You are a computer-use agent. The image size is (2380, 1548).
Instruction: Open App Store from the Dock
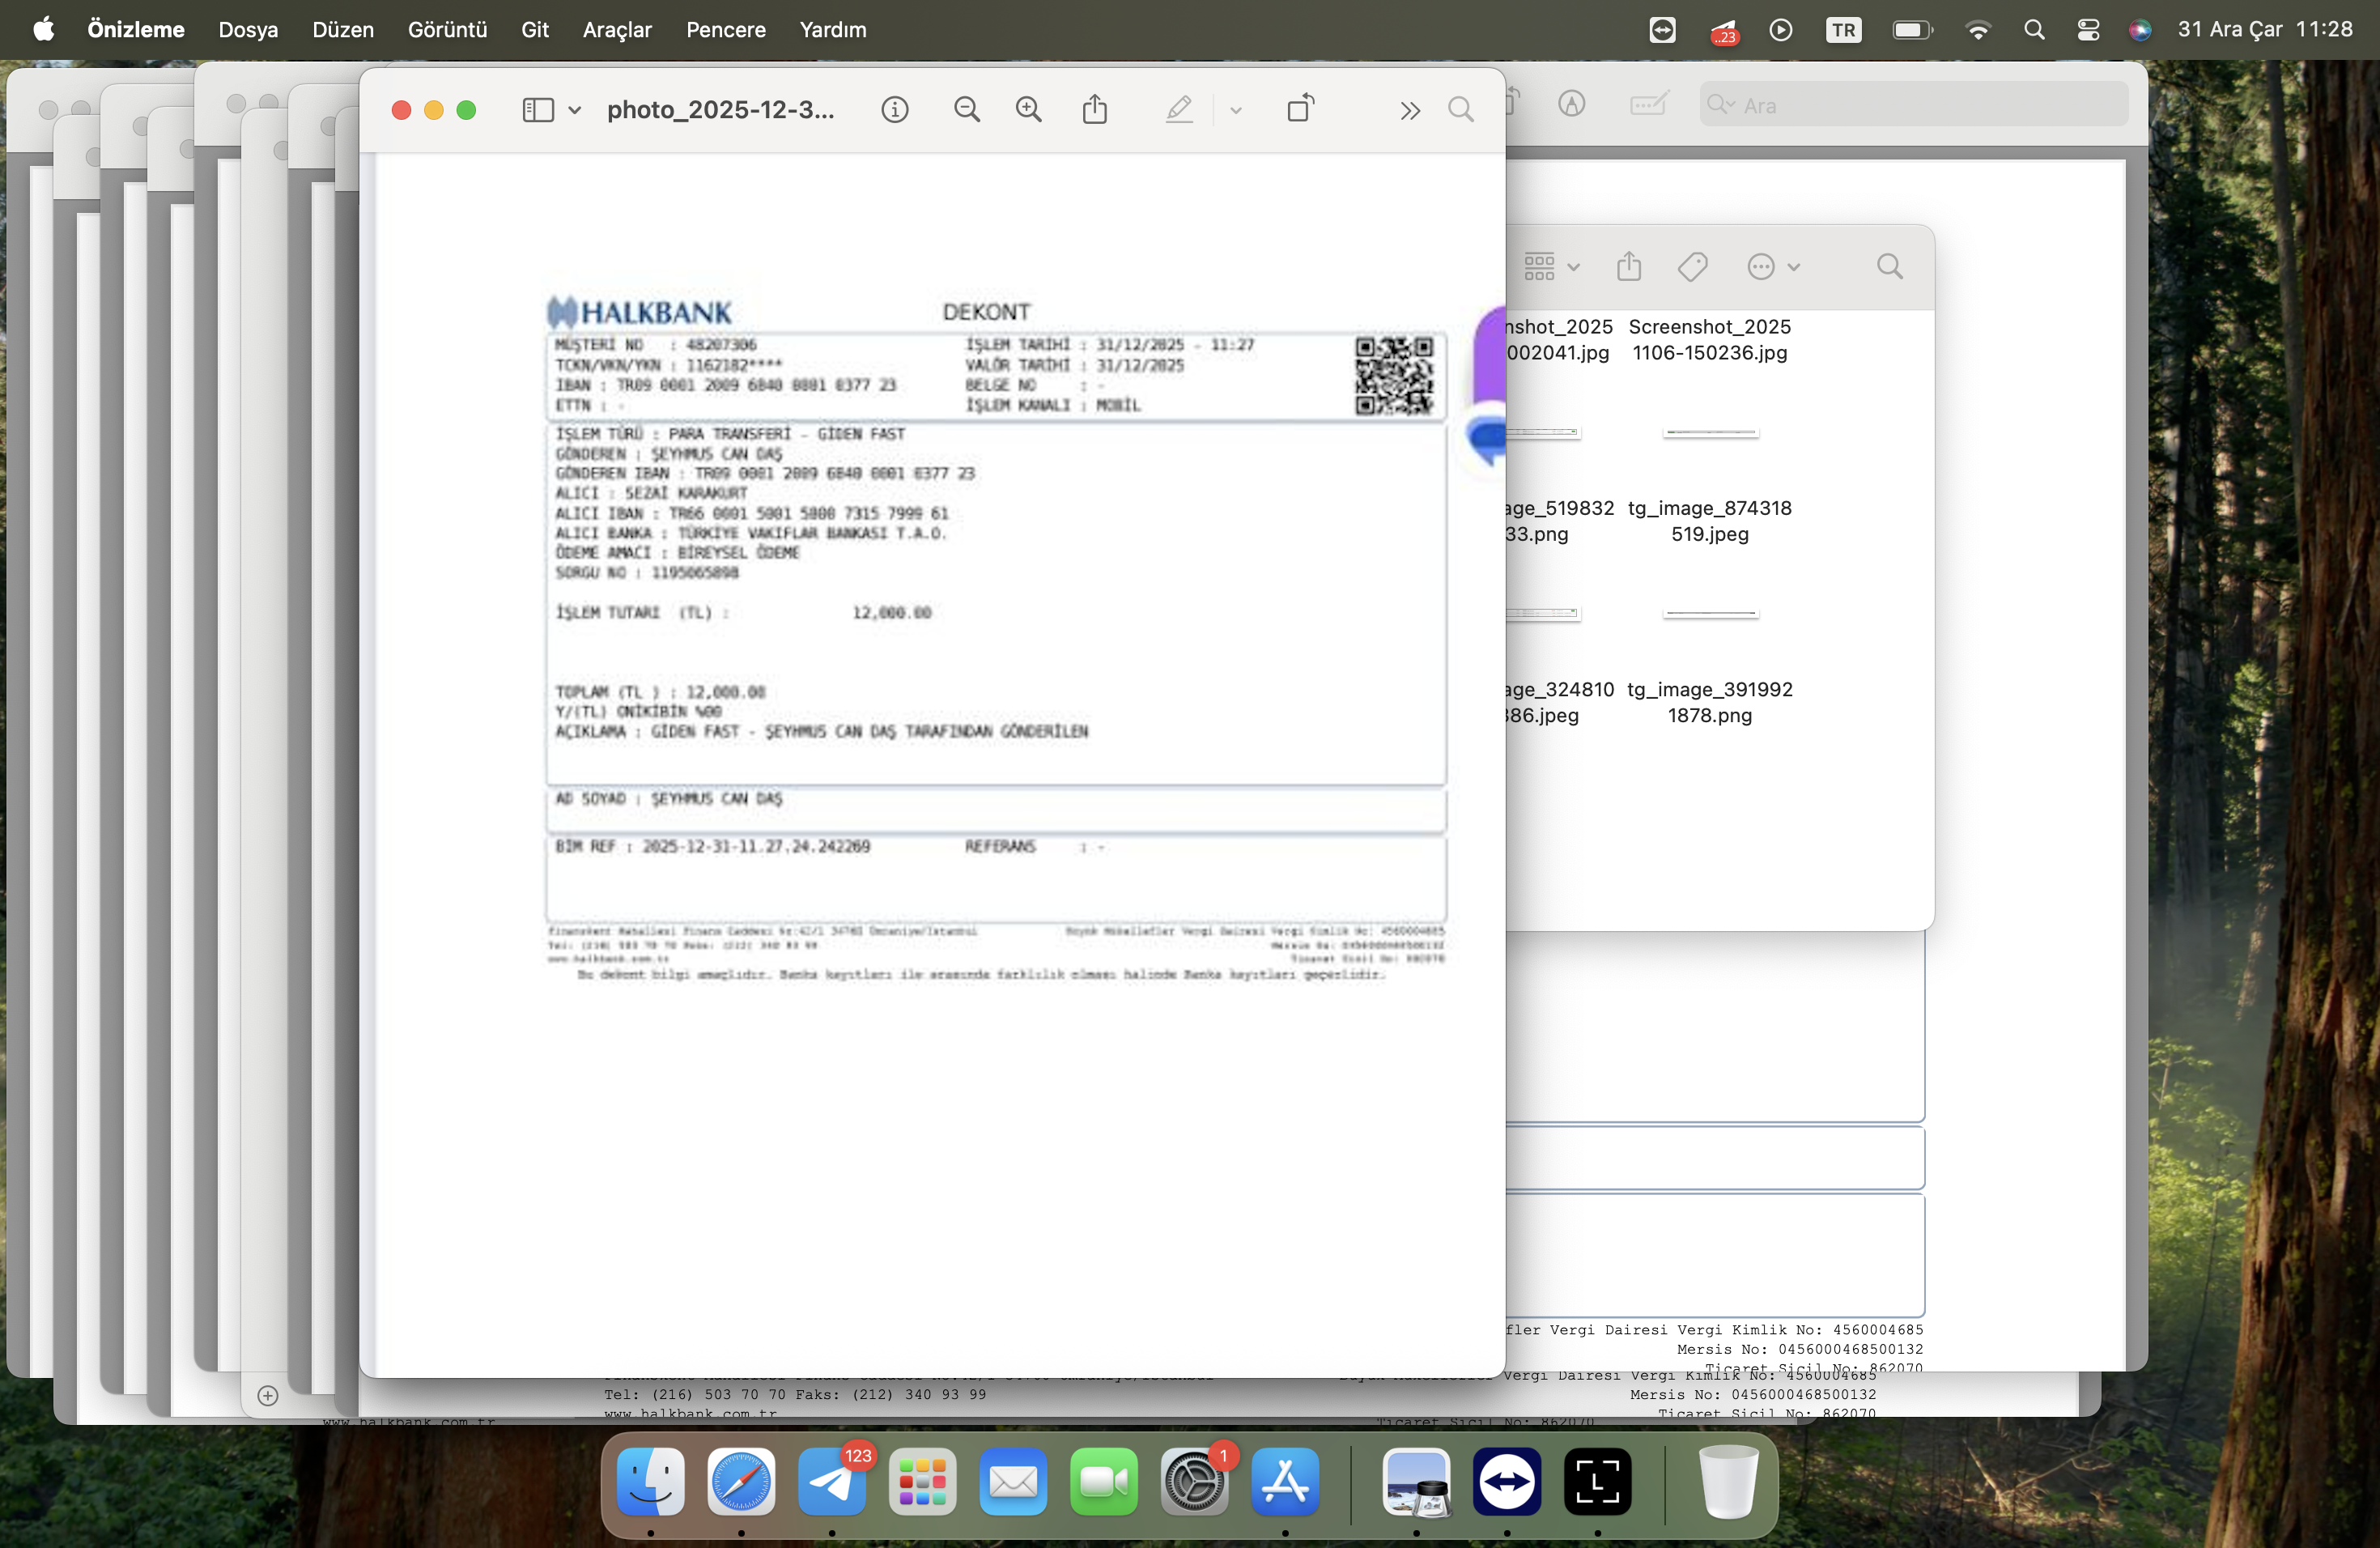coord(1285,1481)
